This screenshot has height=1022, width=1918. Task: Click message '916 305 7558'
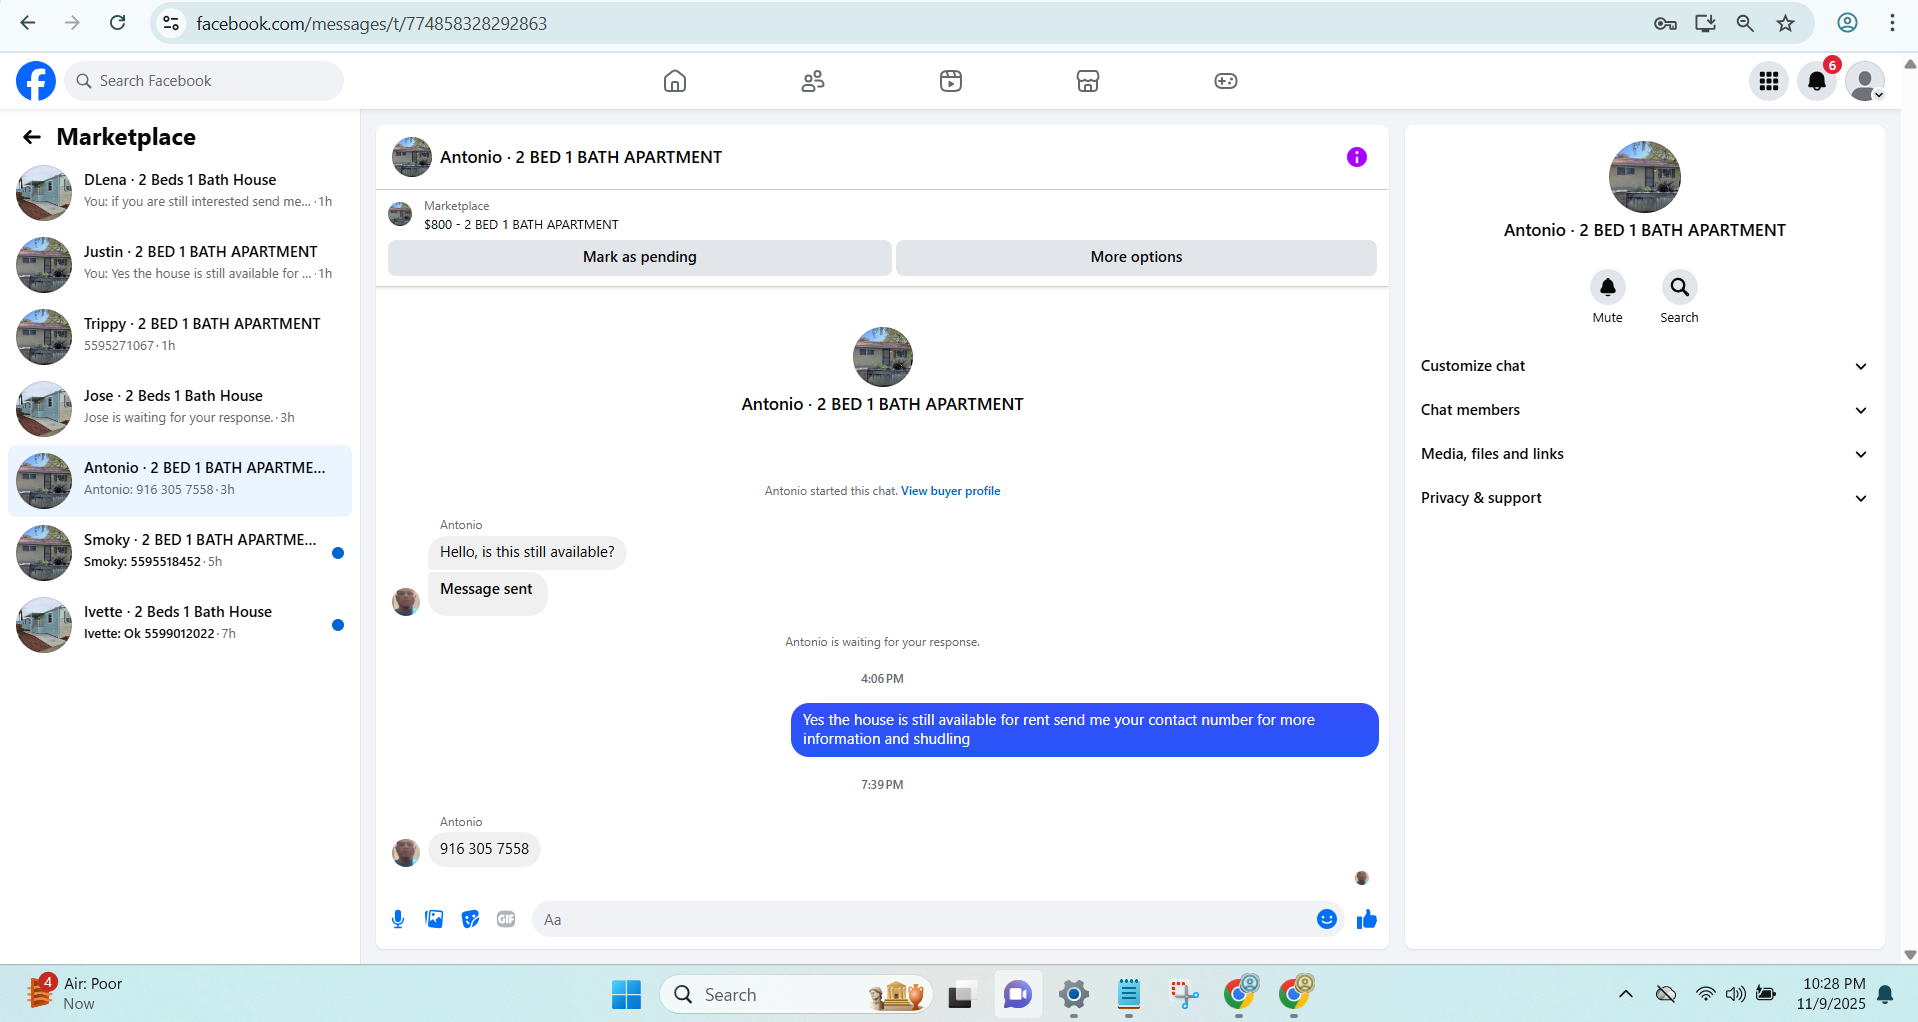click(x=484, y=849)
